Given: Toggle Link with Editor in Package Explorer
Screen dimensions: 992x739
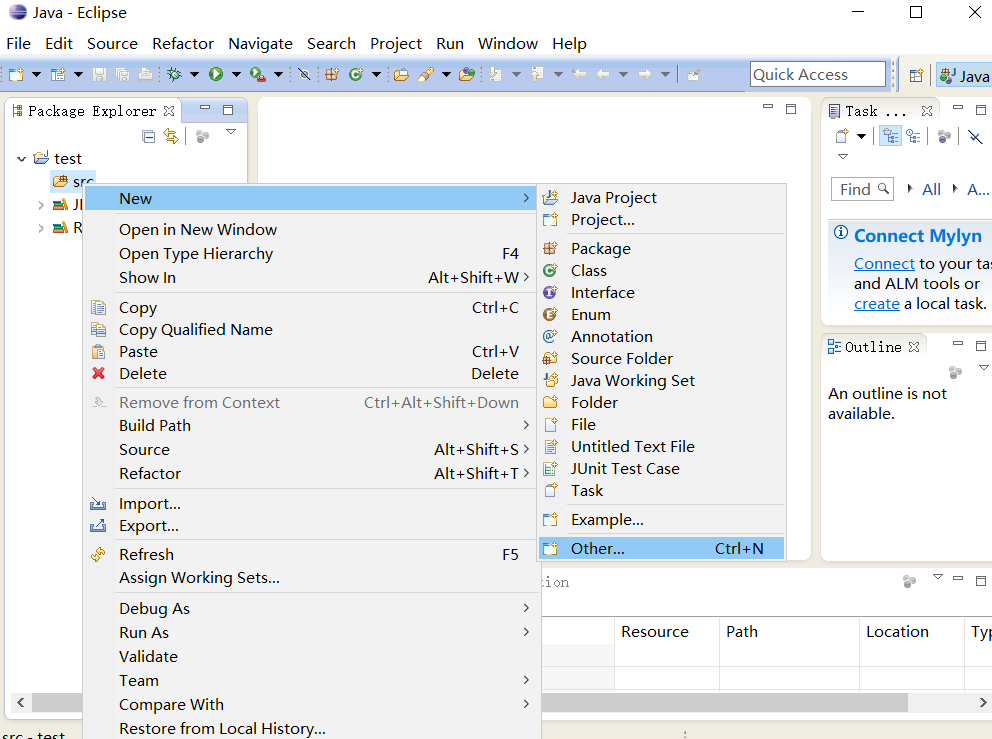Looking at the screenshot, I should pos(170,137).
